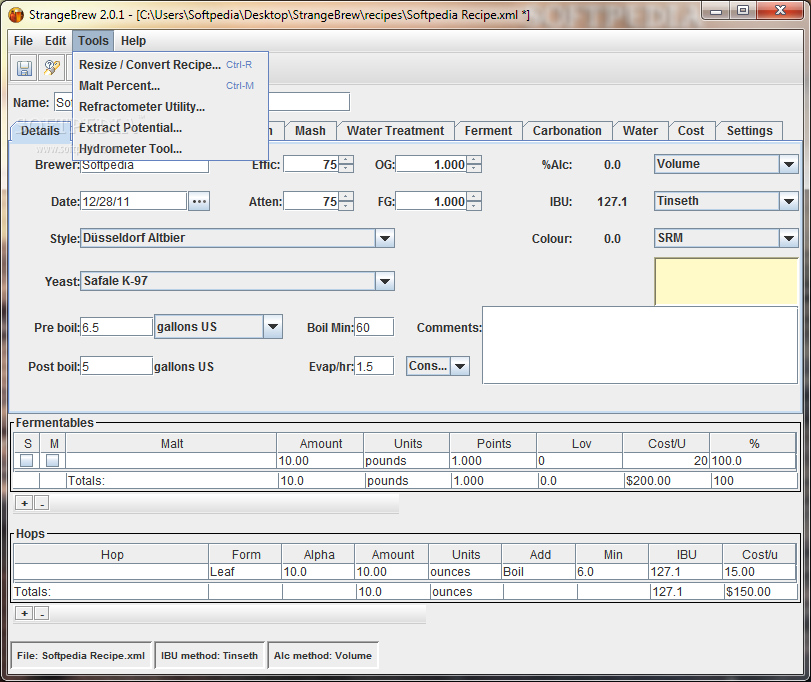Open the File menu
Viewport: 811px width, 682px height.
[23, 41]
